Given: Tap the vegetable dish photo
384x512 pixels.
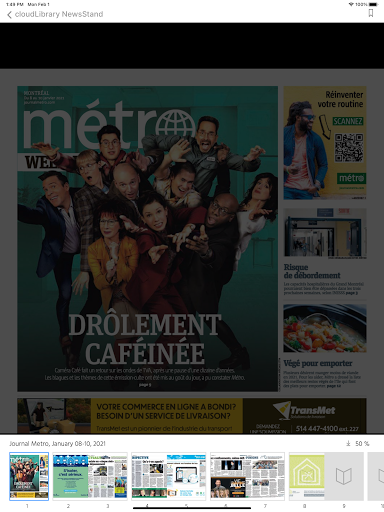Looking at the screenshot, I should click(325, 328).
